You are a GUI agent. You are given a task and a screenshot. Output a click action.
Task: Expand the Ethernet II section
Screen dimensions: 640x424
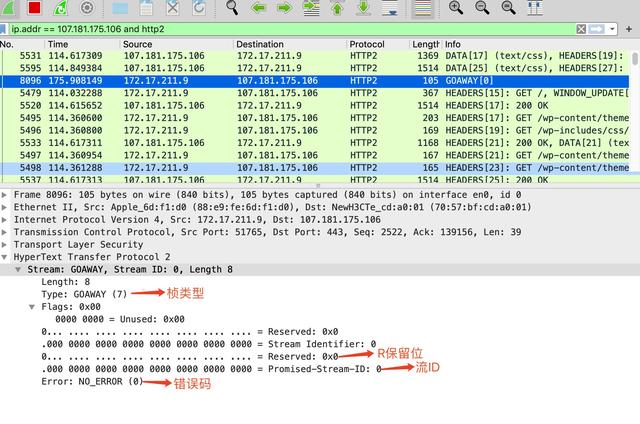4,207
